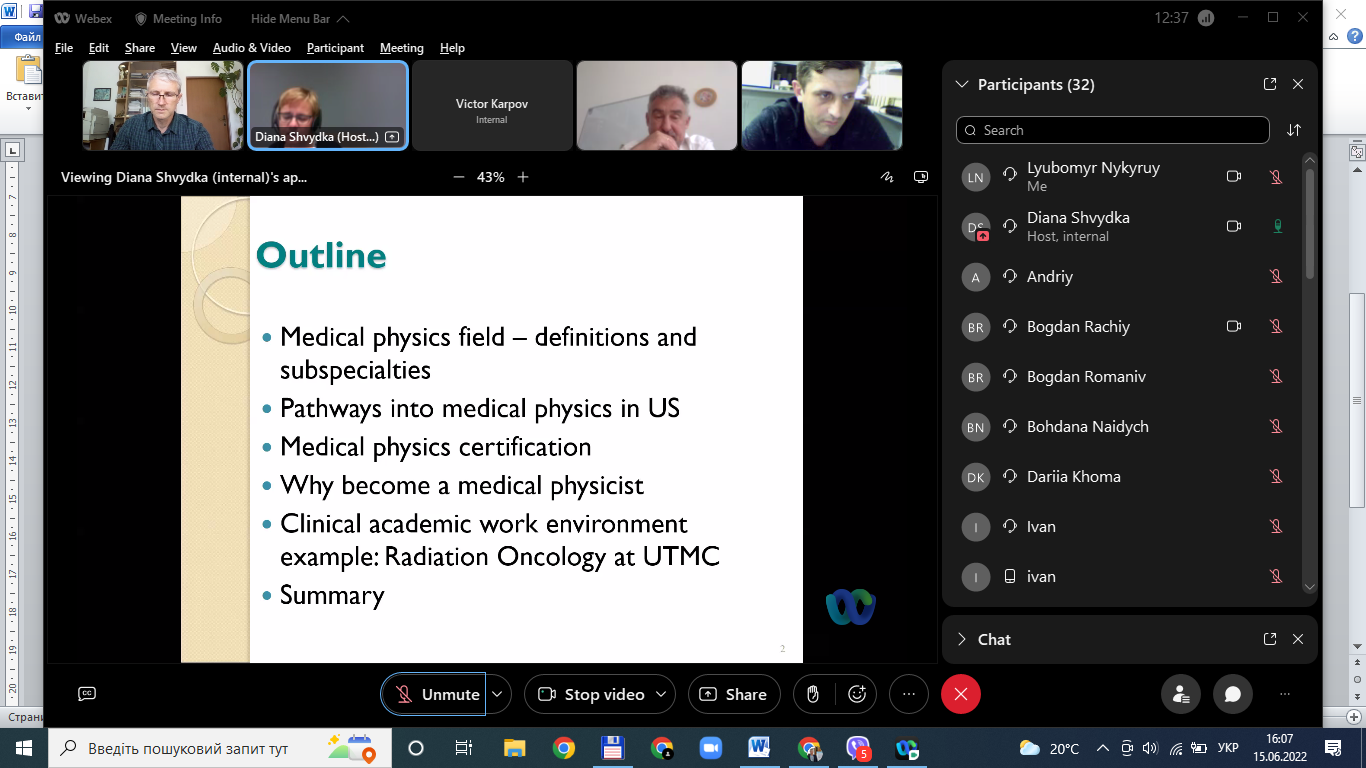Open chat bubble icon in bottom bar
Screen dimensions: 1366x768
click(x=1233, y=694)
